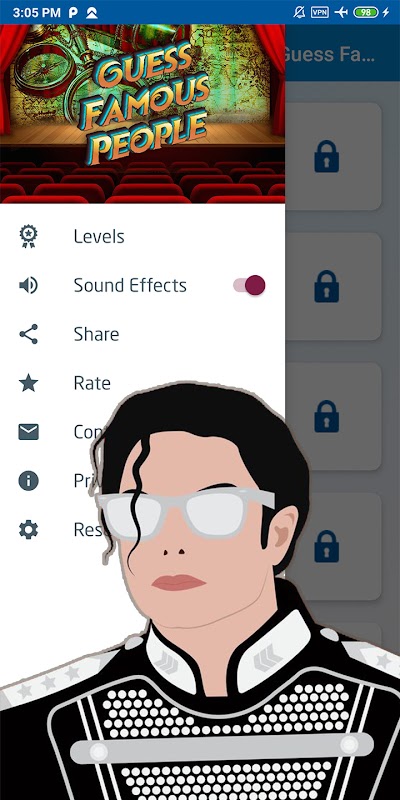Tap the airplane mode status icon
Screen dimensions: 400x800
coord(341,12)
